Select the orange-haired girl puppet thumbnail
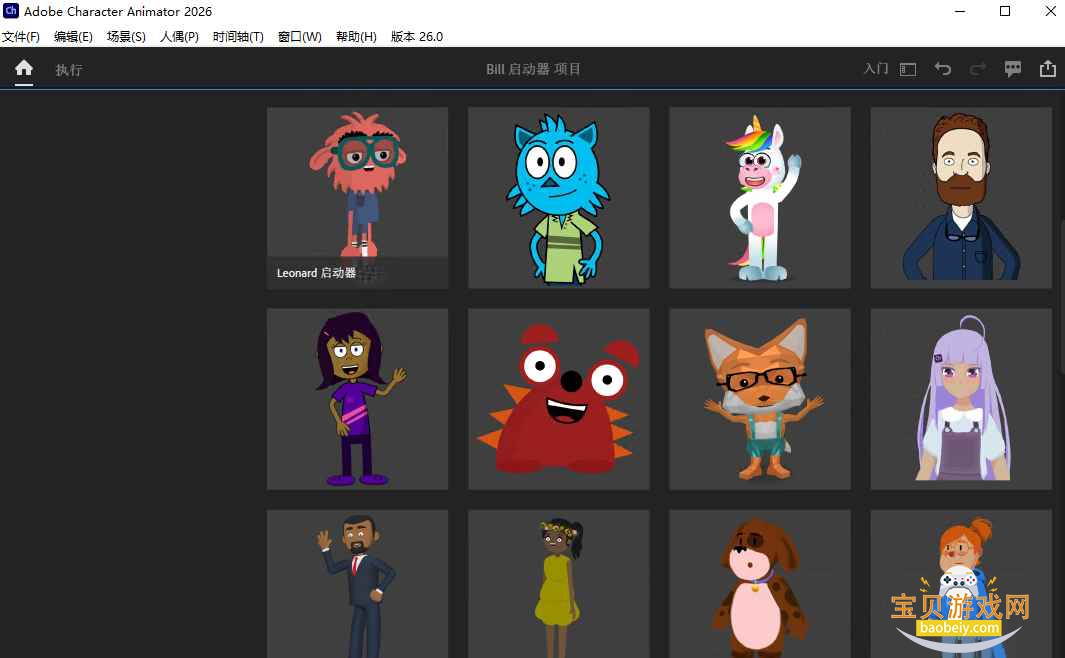1065x658 pixels. (x=961, y=584)
